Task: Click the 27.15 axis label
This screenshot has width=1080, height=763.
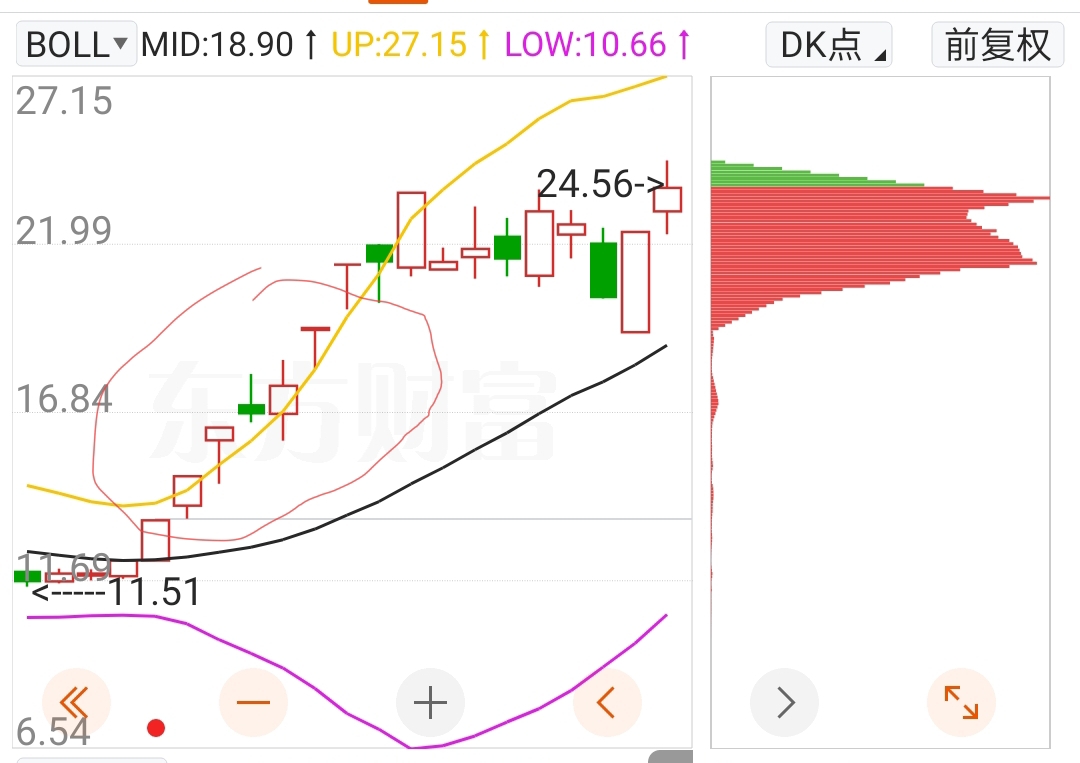Action: click(64, 101)
